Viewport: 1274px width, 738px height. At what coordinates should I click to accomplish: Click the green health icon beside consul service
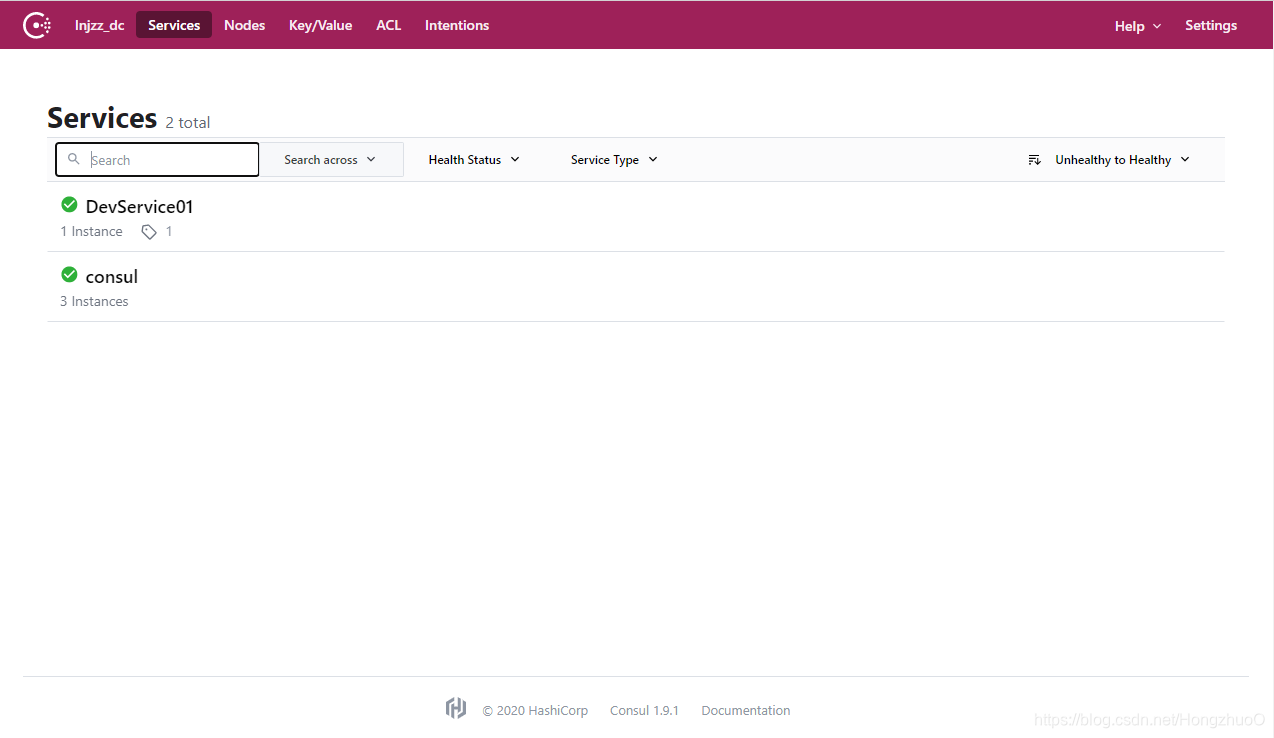tap(69, 274)
